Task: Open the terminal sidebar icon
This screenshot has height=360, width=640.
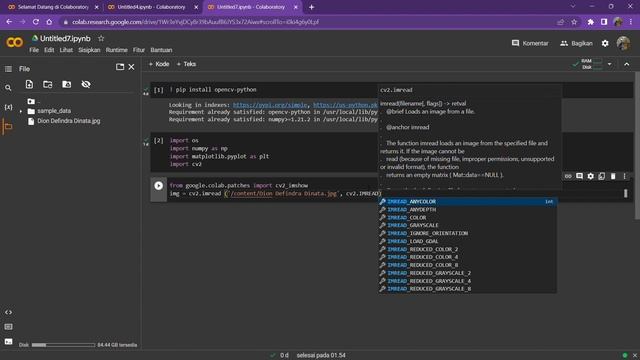Action: (x=8, y=342)
